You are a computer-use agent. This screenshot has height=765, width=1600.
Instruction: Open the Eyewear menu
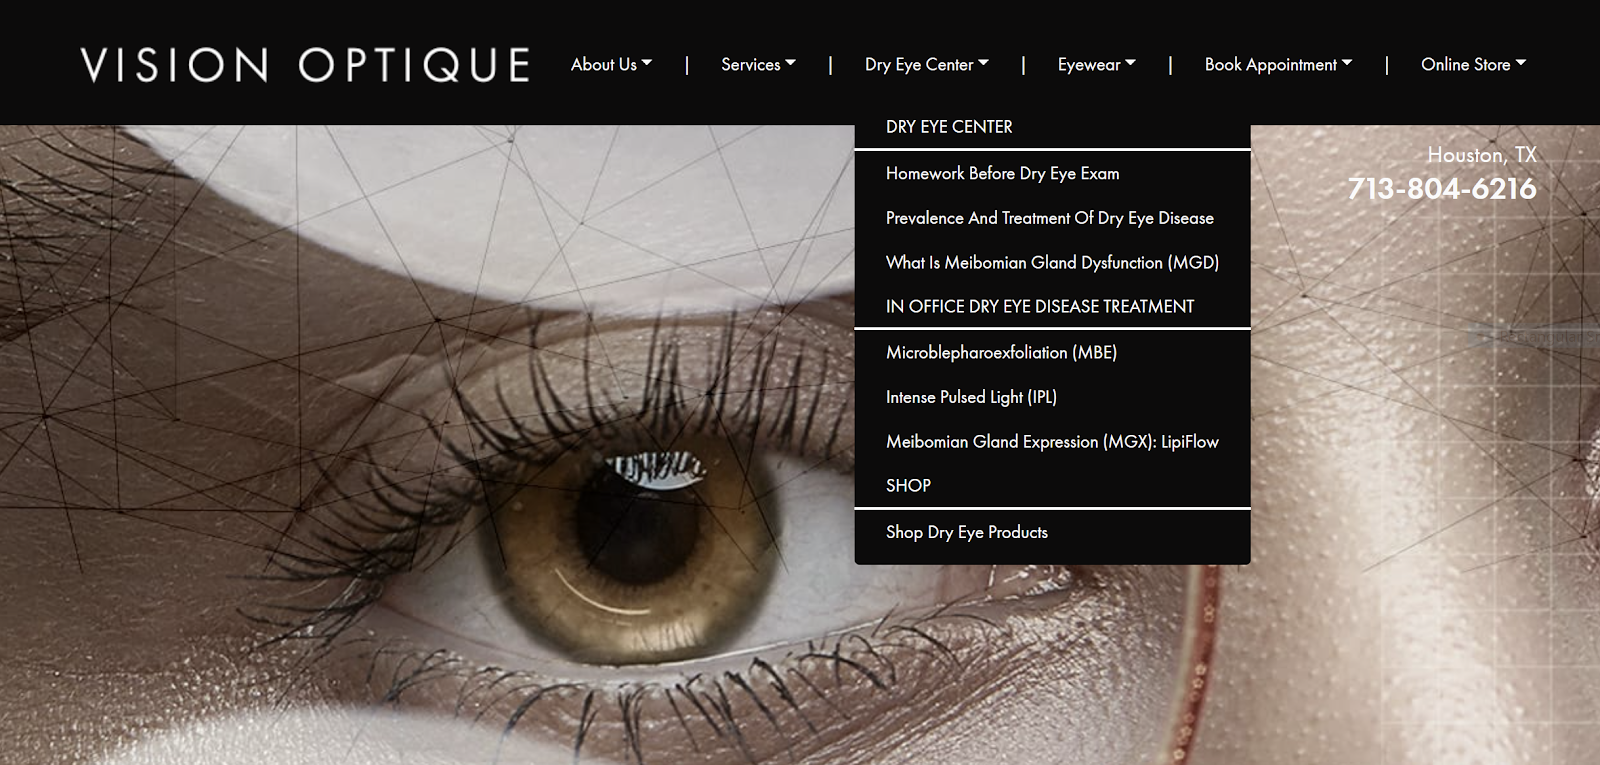click(x=1096, y=64)
